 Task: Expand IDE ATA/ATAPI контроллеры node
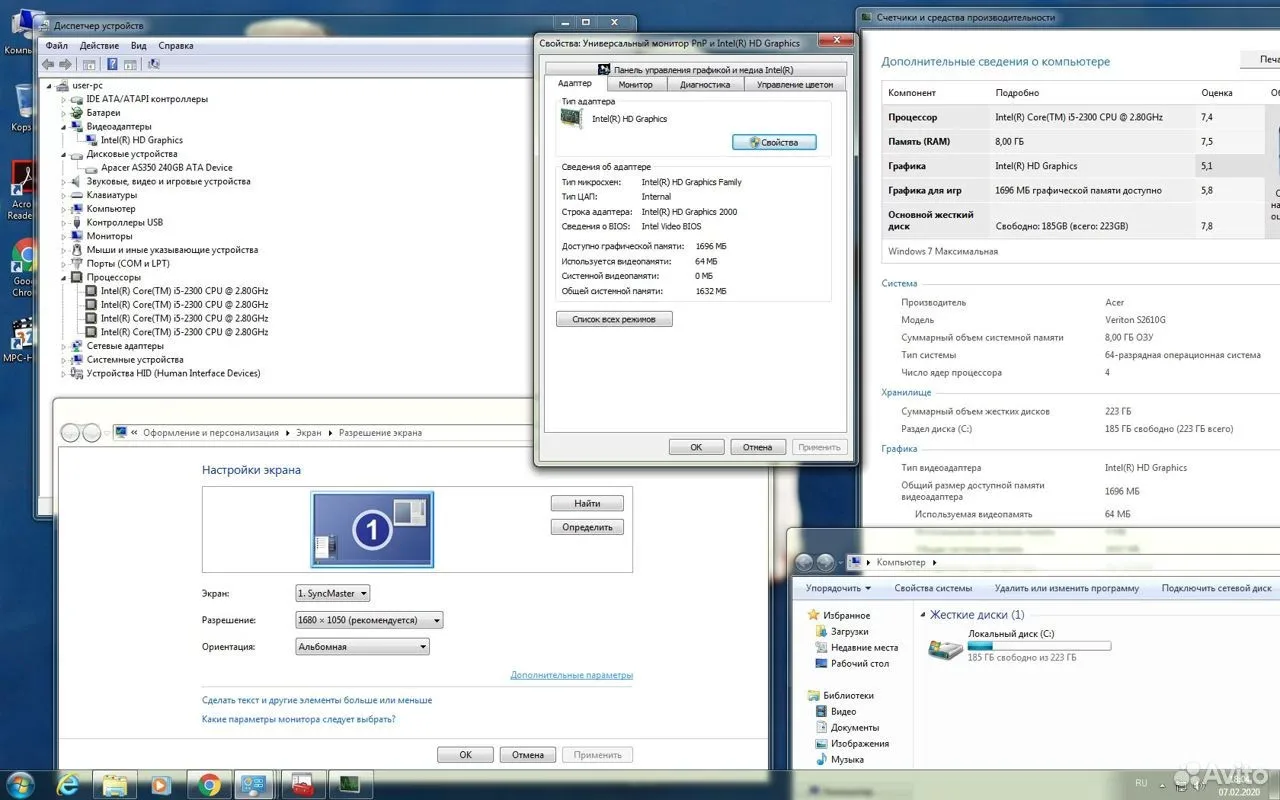pos(64,99)
